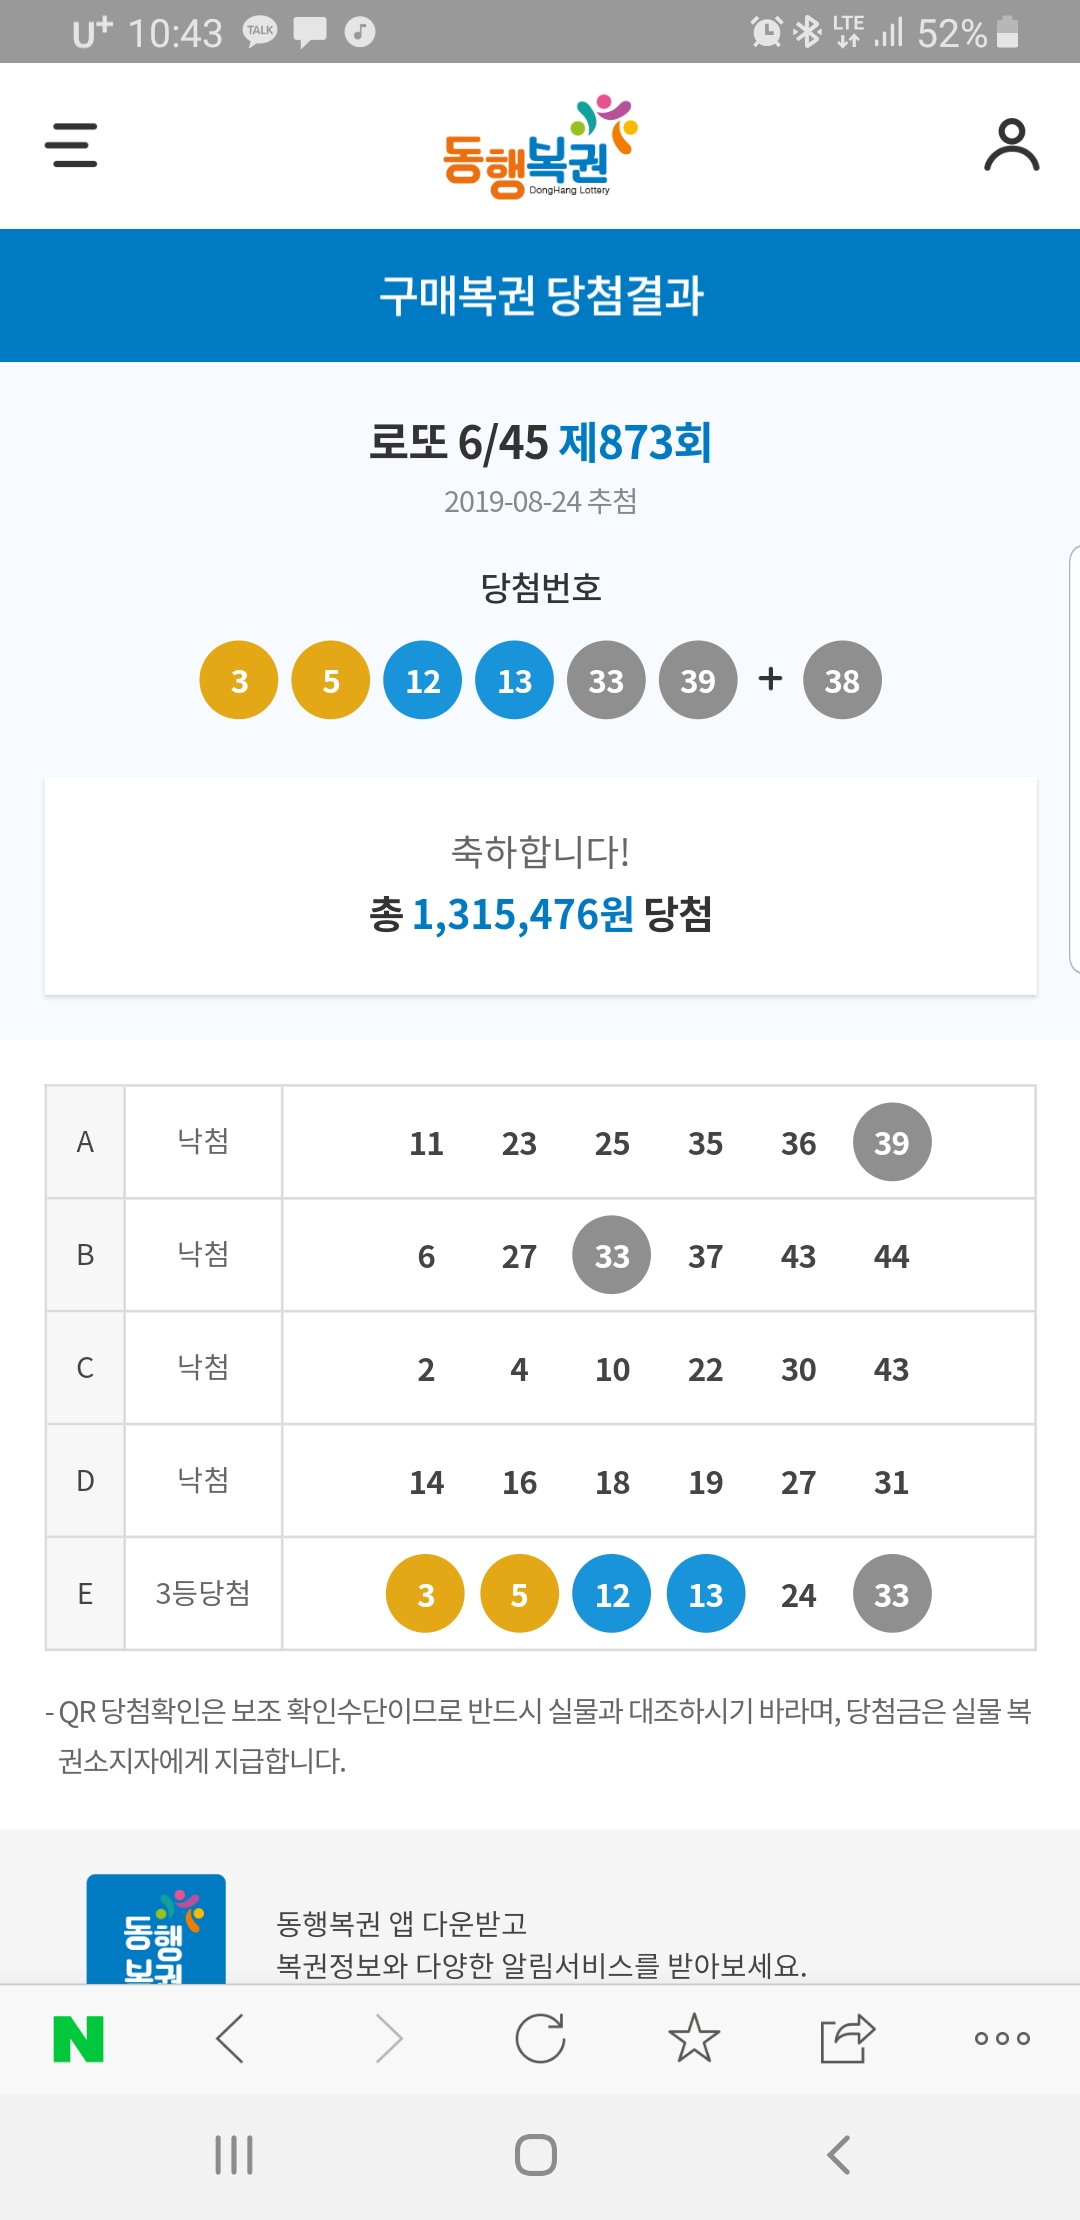Tap the Android recent apps button
This screenshot has height=2220, width=1080.
[x=234, y=2154]
